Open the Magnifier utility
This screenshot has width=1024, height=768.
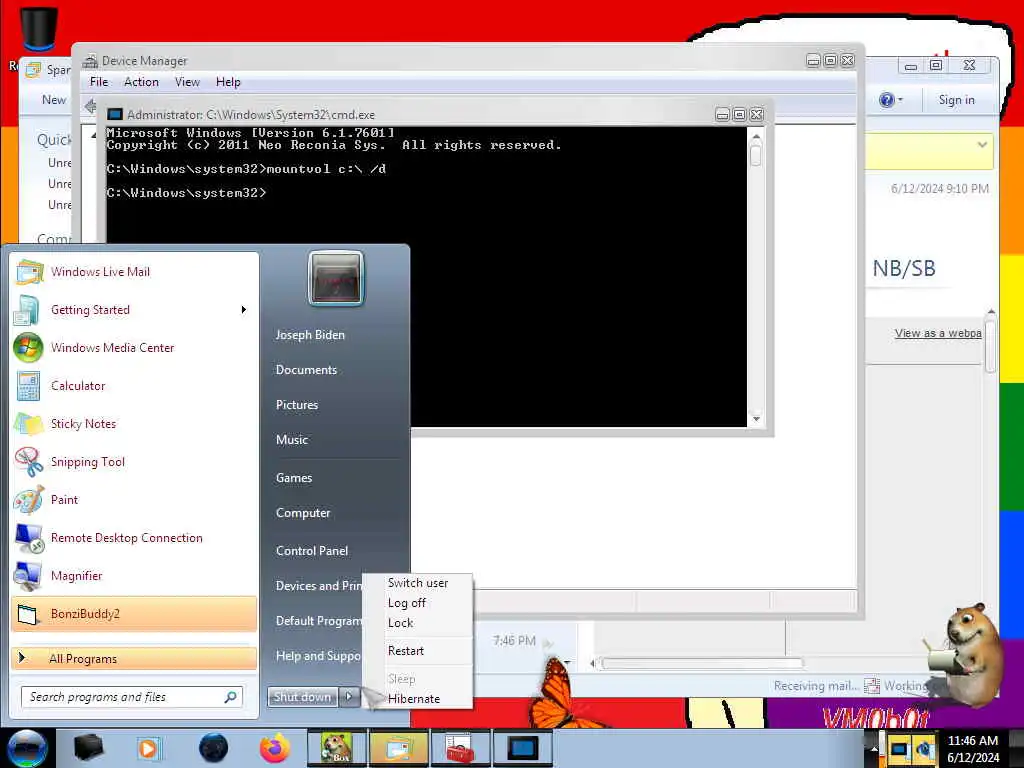[x=134, y=575]
